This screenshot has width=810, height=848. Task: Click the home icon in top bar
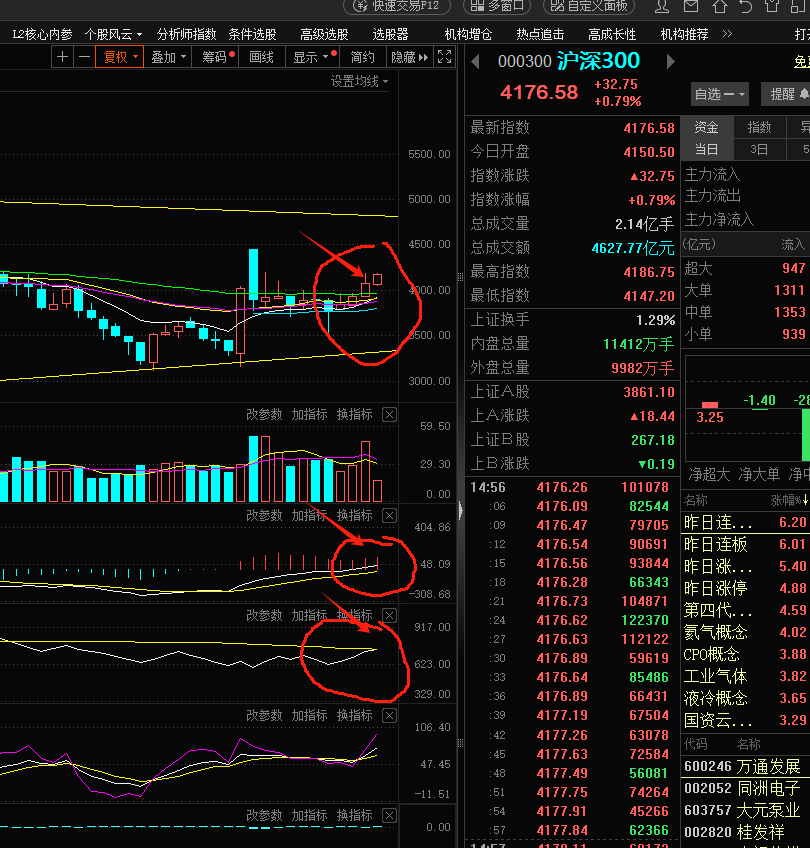(720, 6)
